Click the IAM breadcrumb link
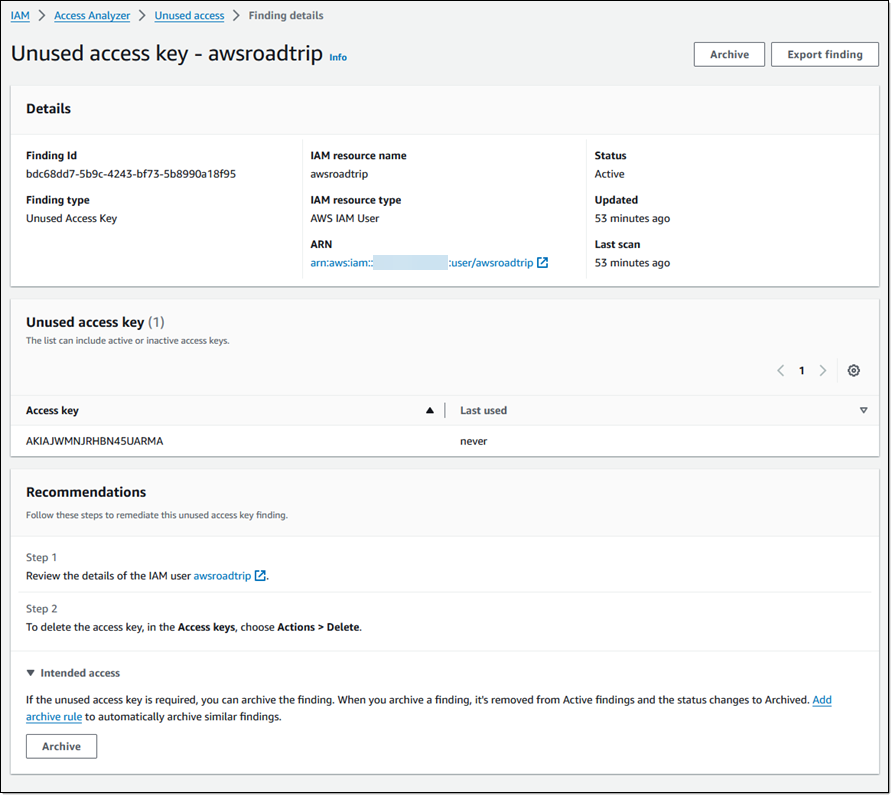This screenshot has width=893, height=797. [20, 15]
